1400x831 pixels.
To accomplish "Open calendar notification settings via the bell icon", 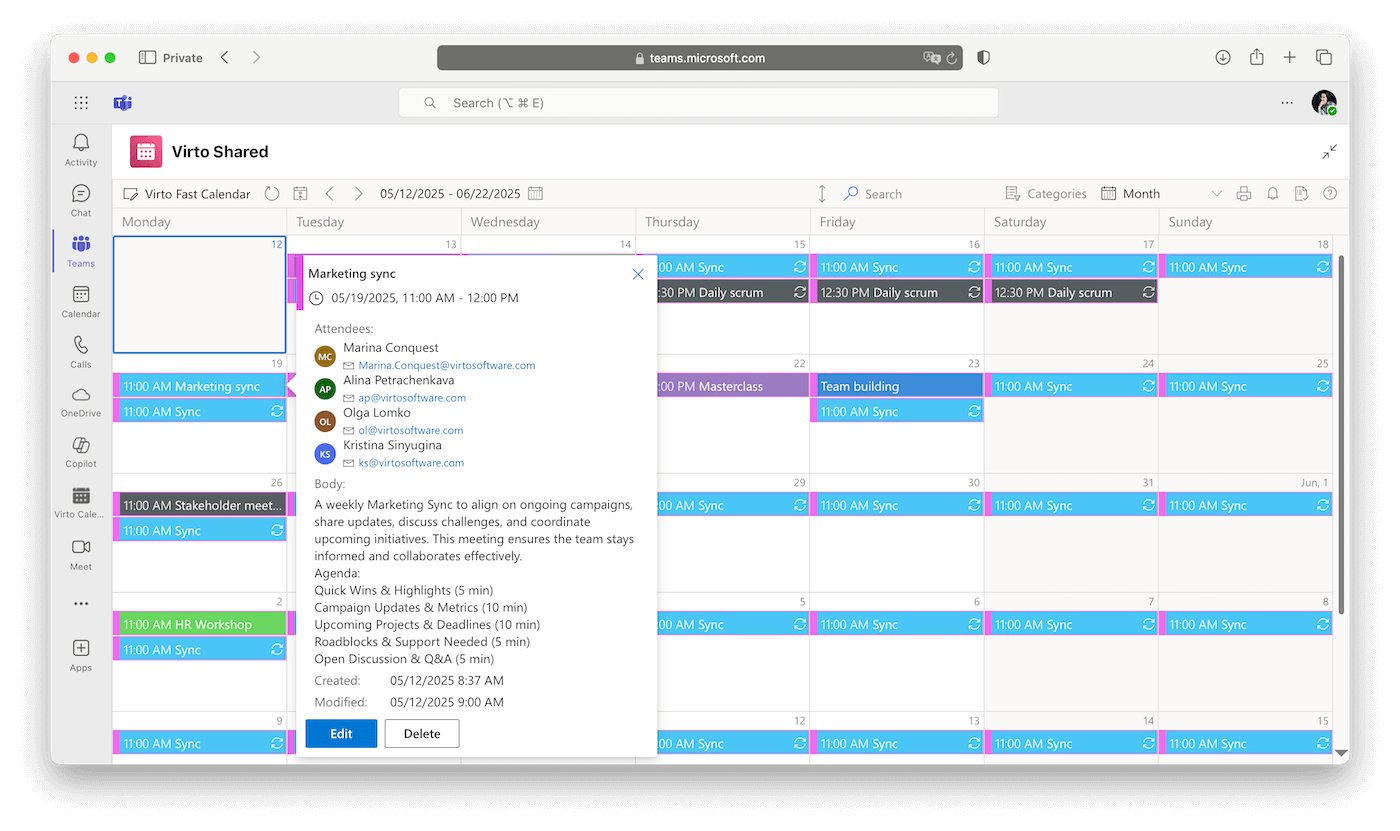I will tap(1272, 193).
